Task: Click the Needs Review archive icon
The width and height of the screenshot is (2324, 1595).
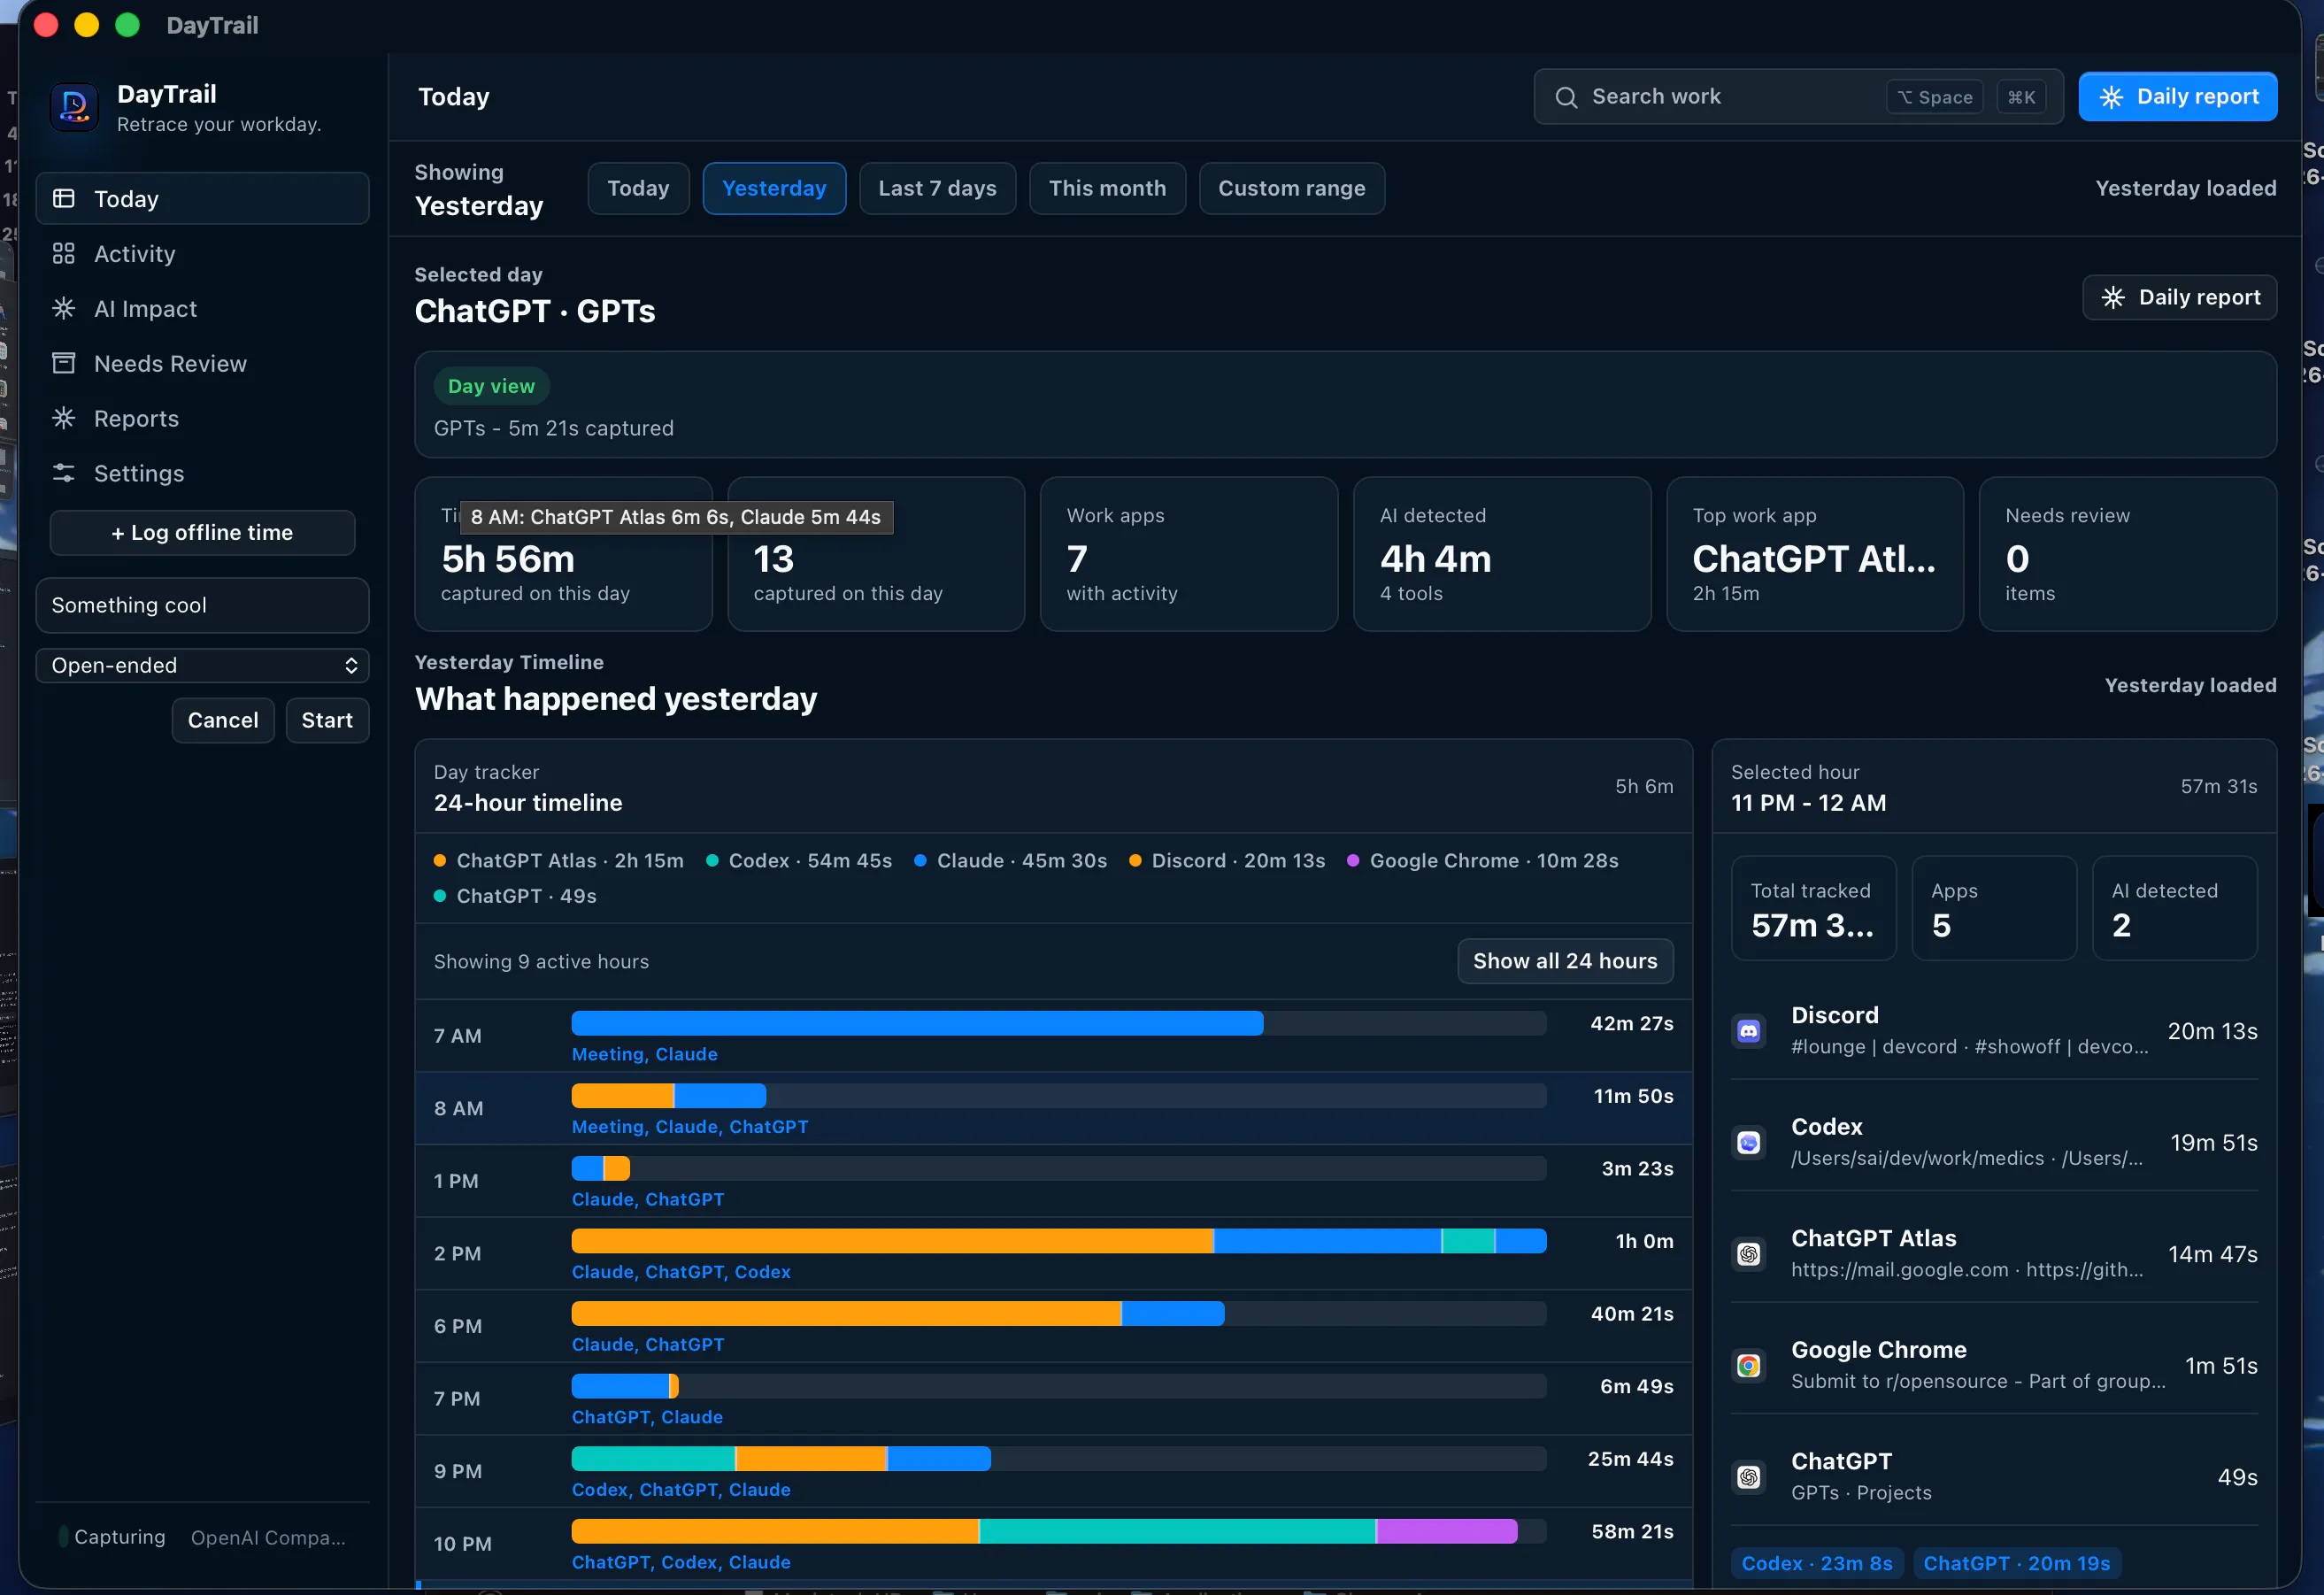Action: tap(64, 364)
